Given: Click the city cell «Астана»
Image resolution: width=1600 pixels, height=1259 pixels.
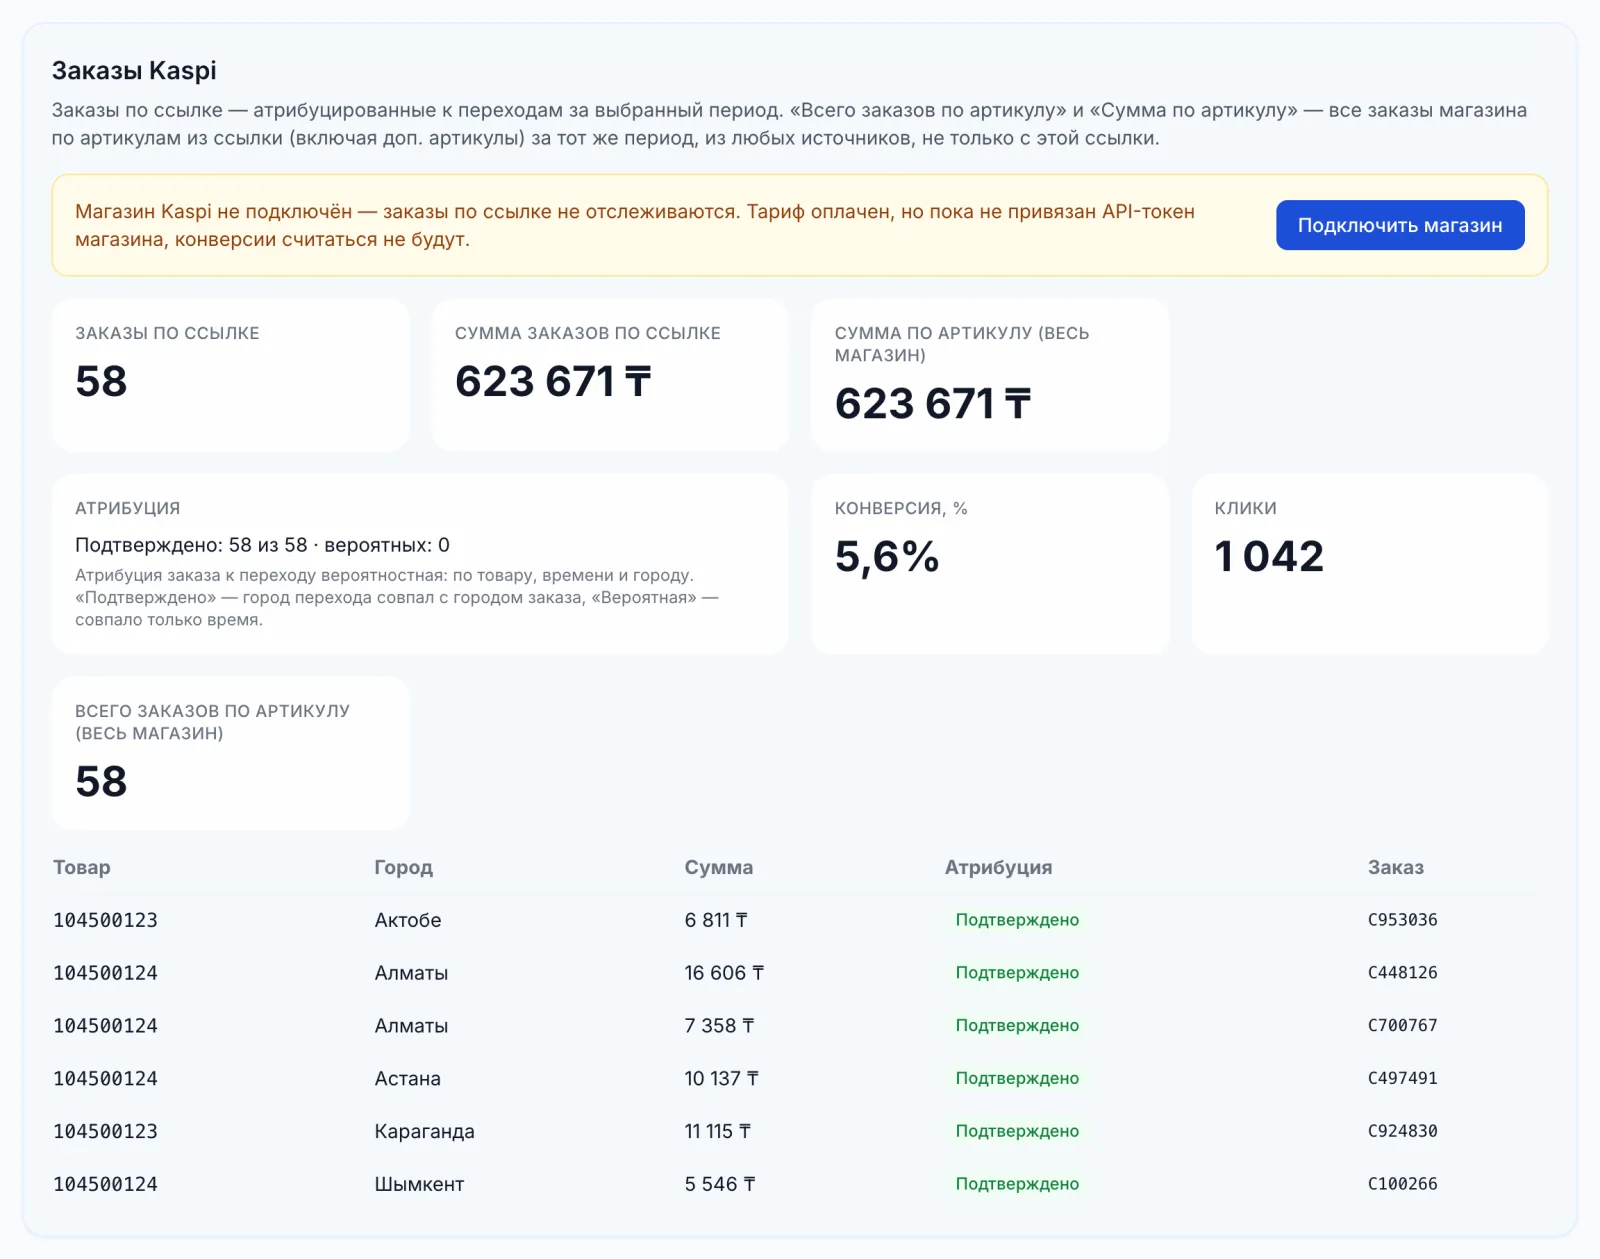Looking at the screenshot, I should pos(408,1079).
